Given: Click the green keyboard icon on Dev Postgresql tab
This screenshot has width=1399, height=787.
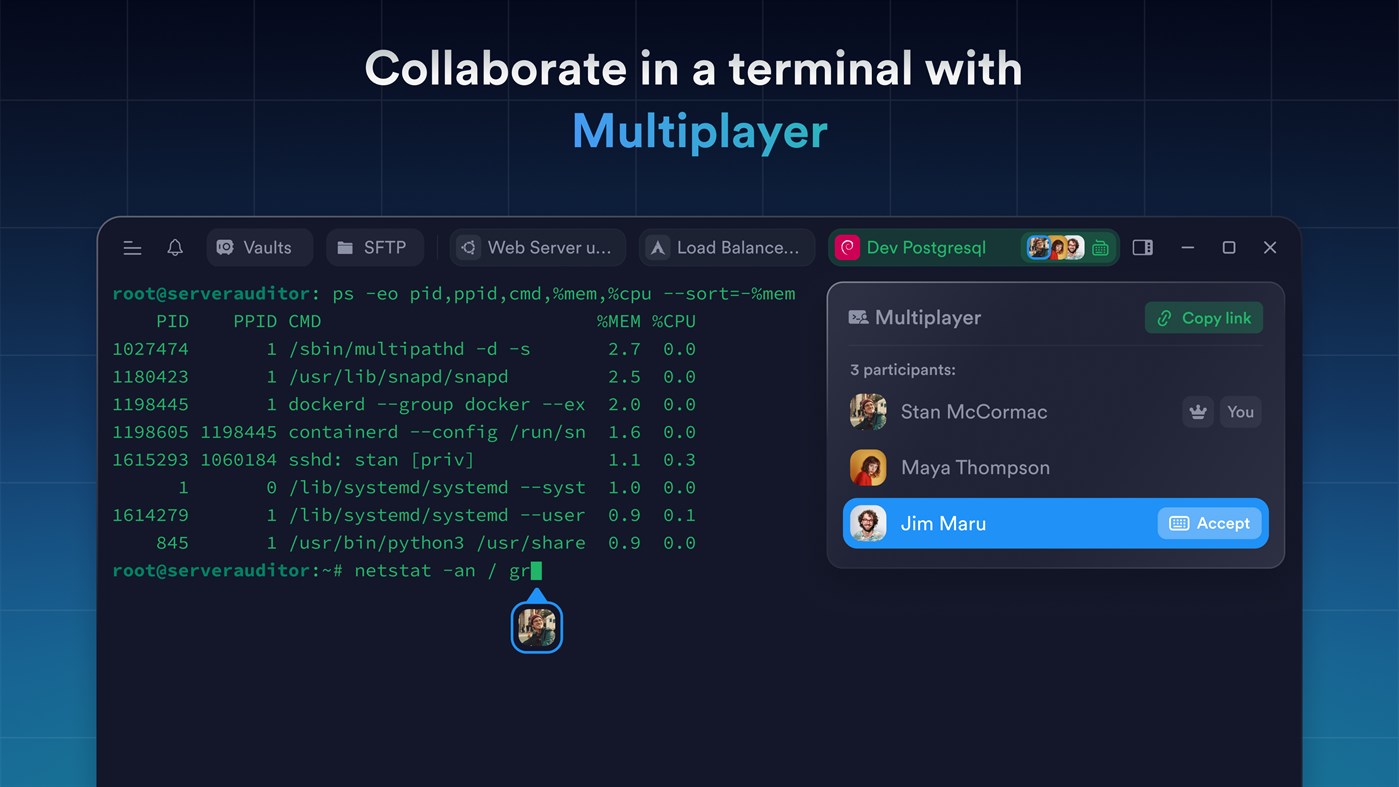Looking at the screenshot, I should (x=1101, y=247).
